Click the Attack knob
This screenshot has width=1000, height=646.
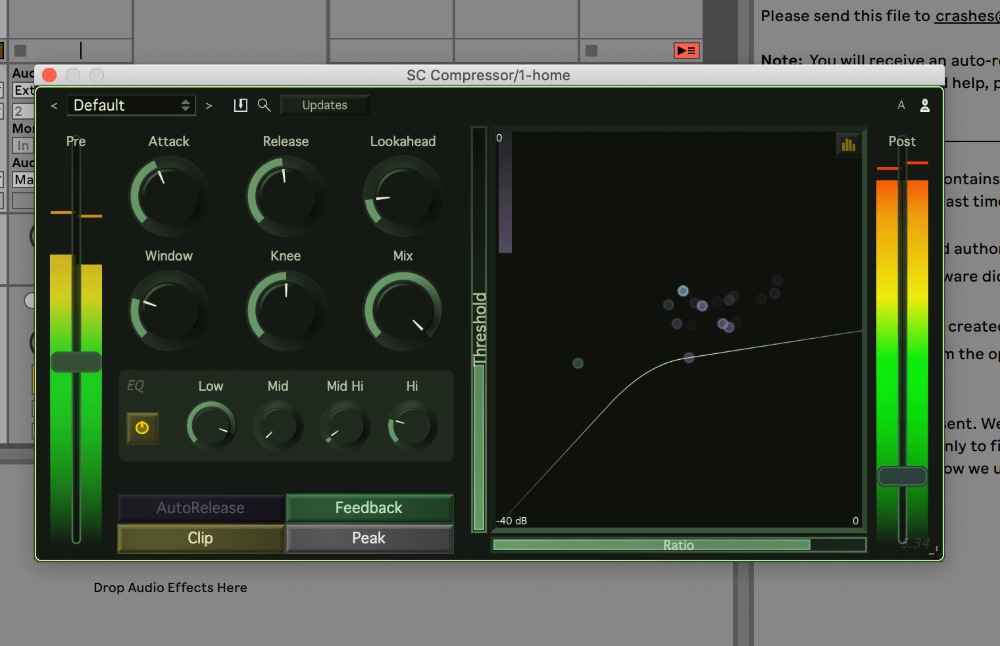click(x=168, y=195)
